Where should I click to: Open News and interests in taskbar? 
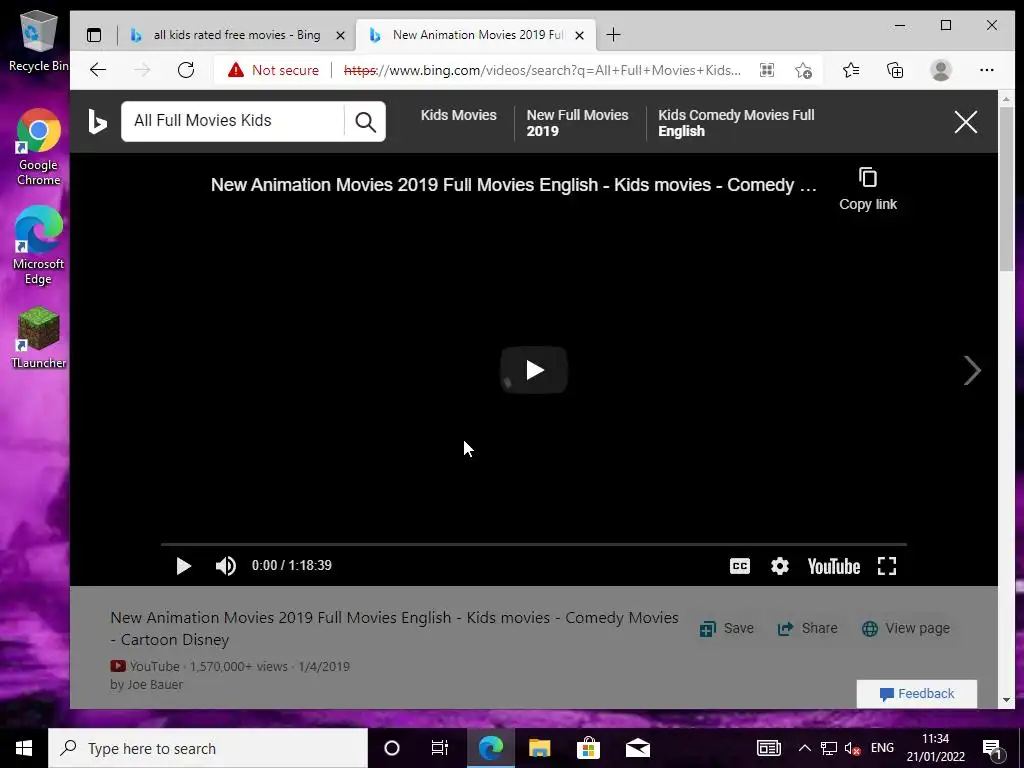coord(769,748)
